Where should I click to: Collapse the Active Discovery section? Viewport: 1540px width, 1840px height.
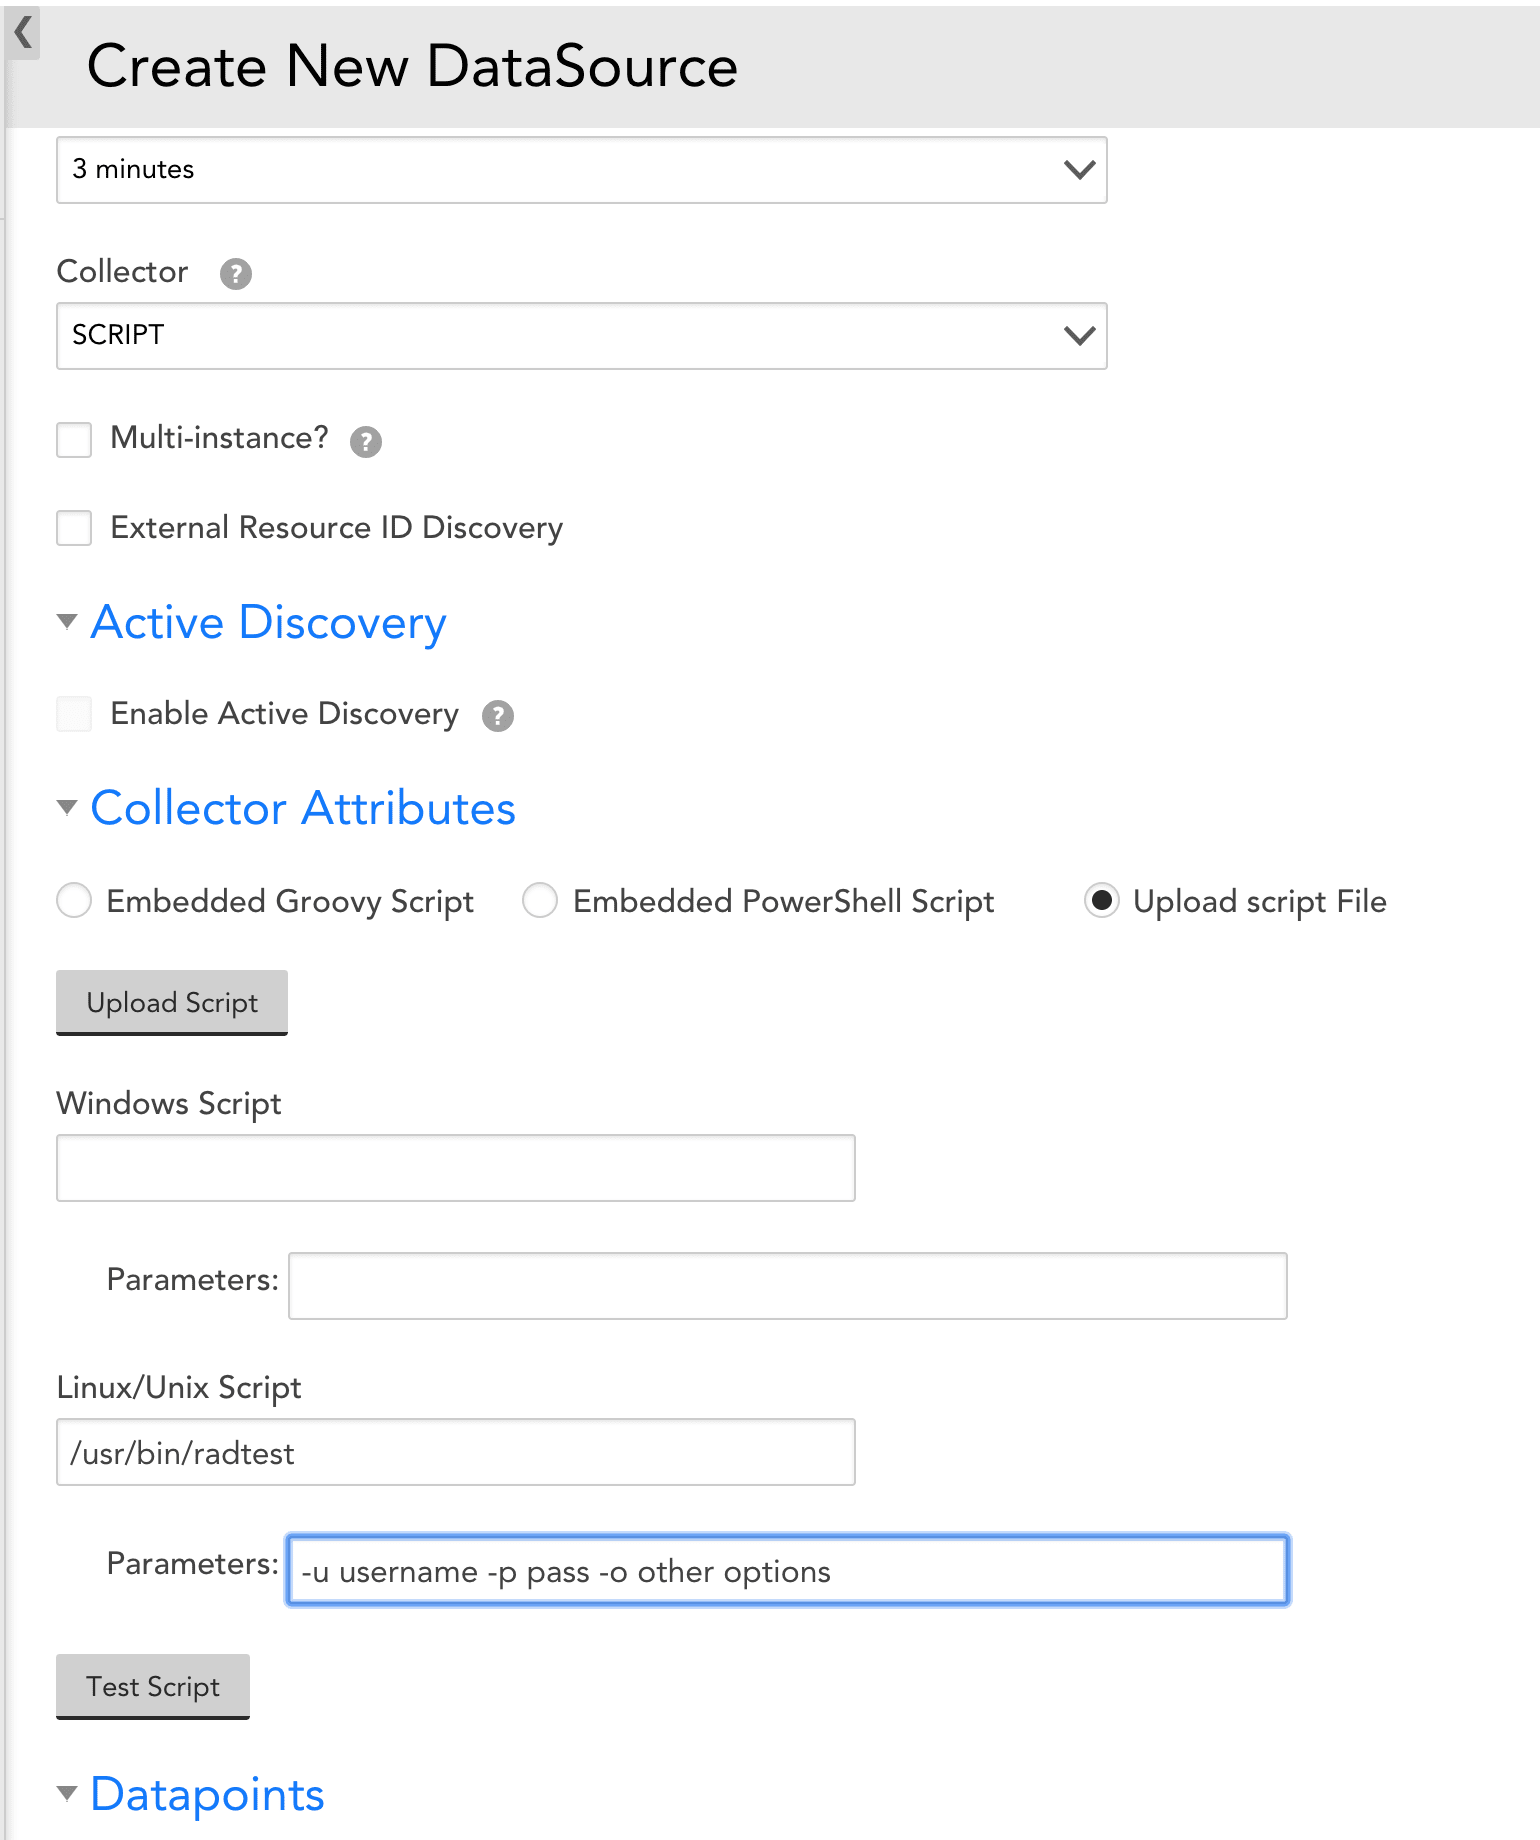click(x=67, y=621)
